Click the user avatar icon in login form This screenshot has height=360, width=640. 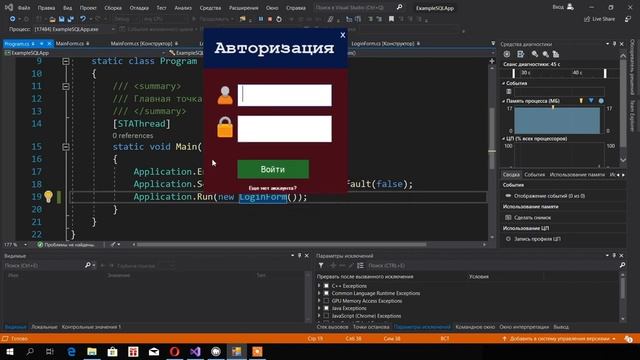[x=225, y=96]
